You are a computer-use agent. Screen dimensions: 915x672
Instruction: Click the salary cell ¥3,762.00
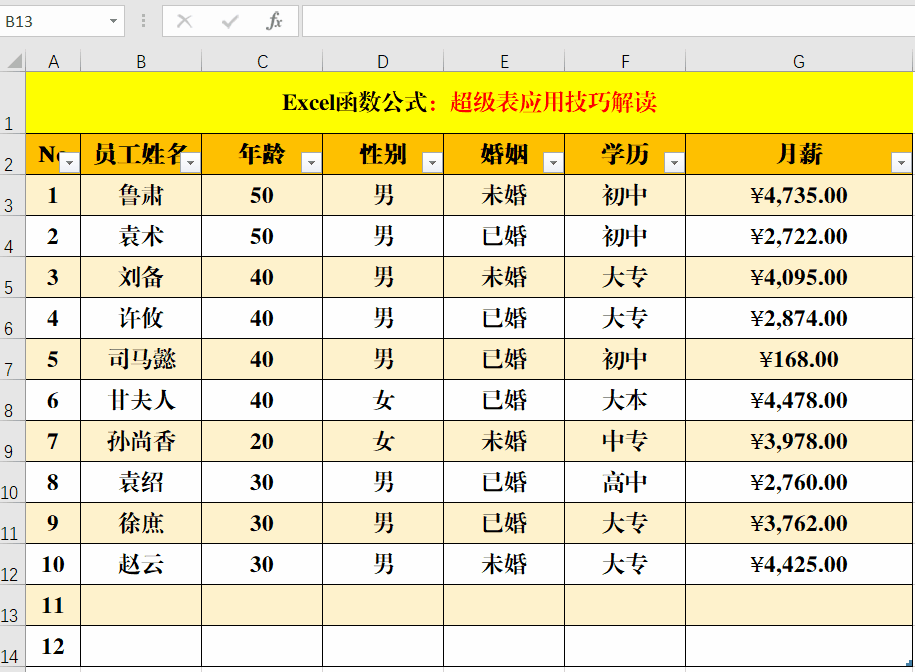point(799,523)
